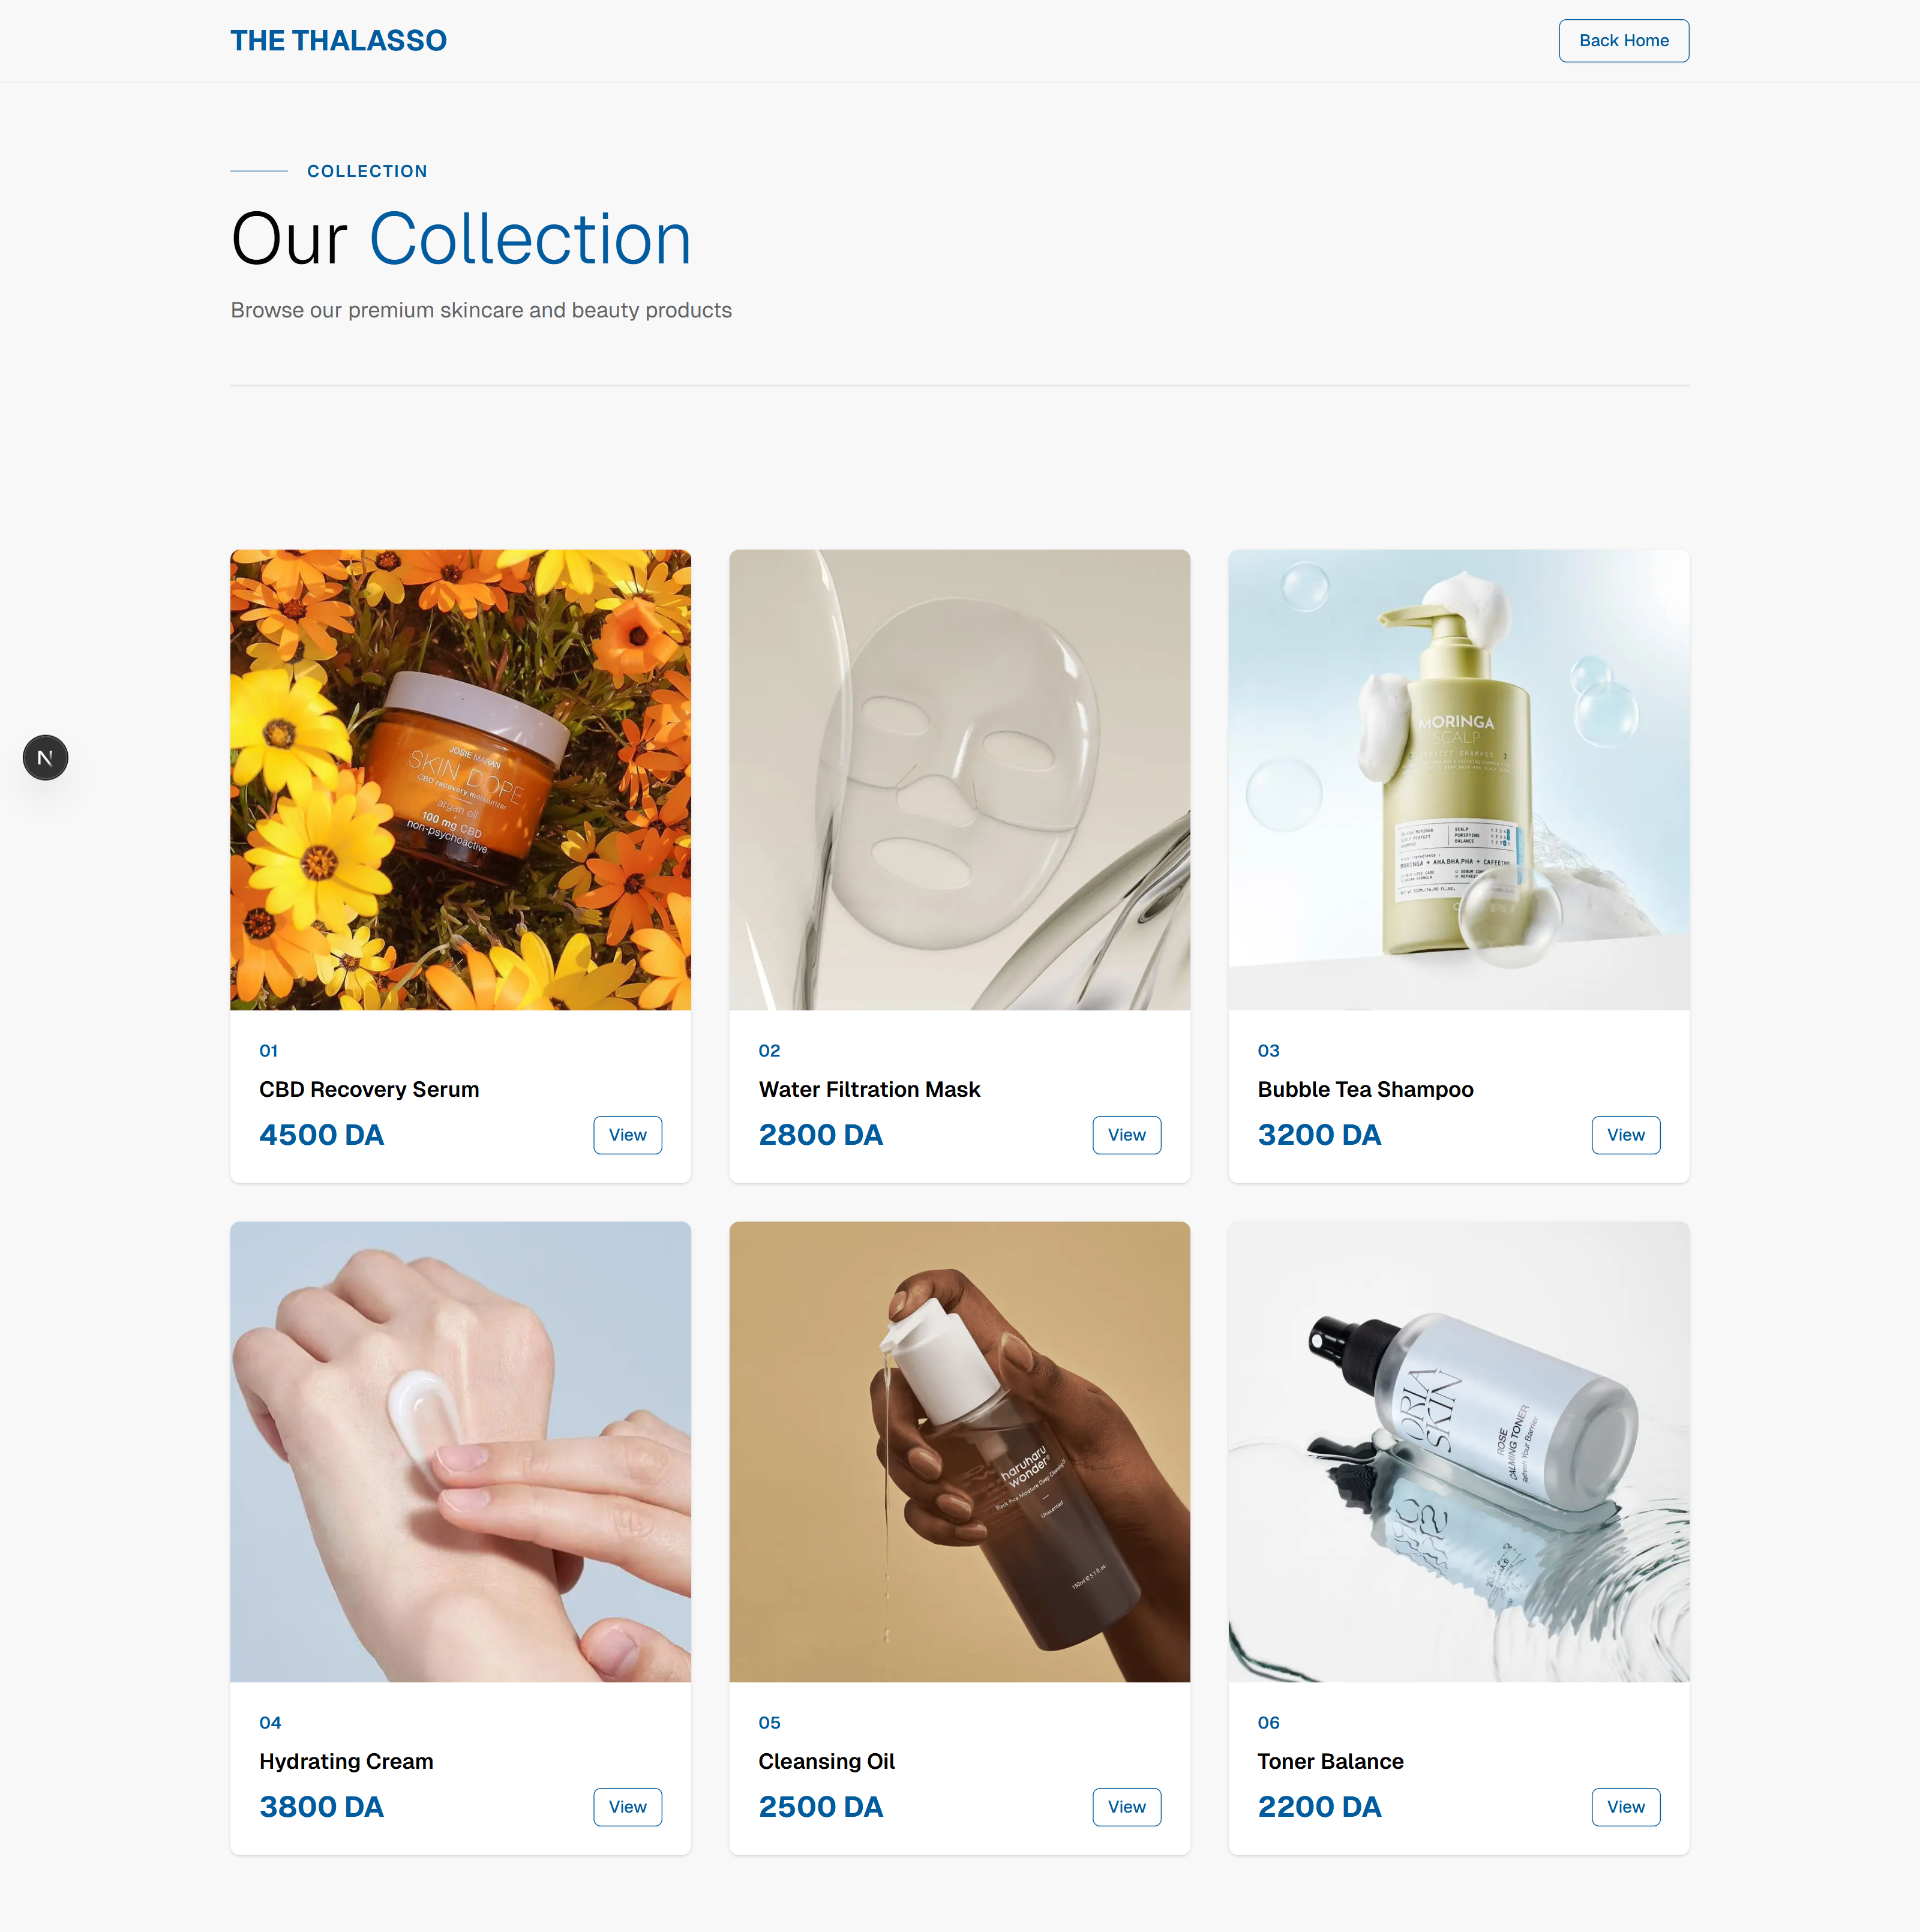Open the Moringa shampoo bottle image
The image size is (1920, 1932).
[x=1458, y=780]
